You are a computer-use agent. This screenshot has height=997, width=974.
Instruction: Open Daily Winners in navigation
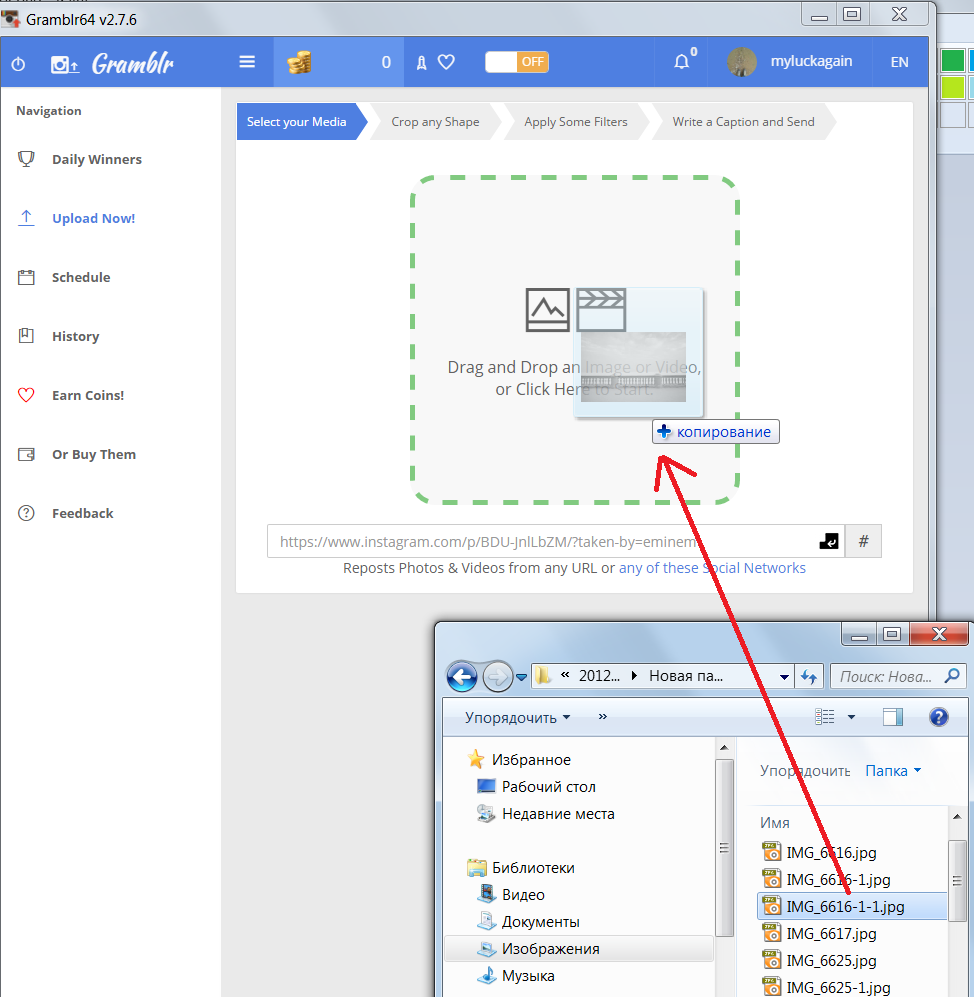[x=96, y=159]
